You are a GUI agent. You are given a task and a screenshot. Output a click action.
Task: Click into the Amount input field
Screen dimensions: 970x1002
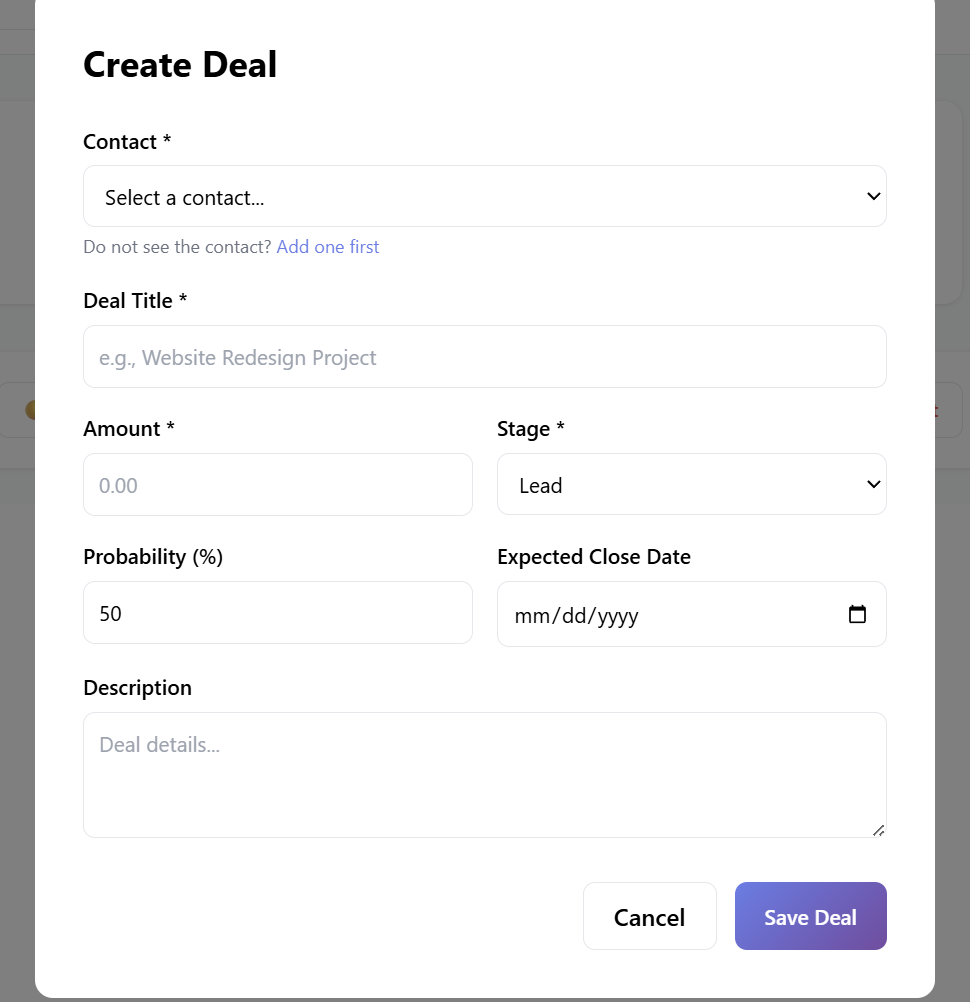click(x=277, y=485)
